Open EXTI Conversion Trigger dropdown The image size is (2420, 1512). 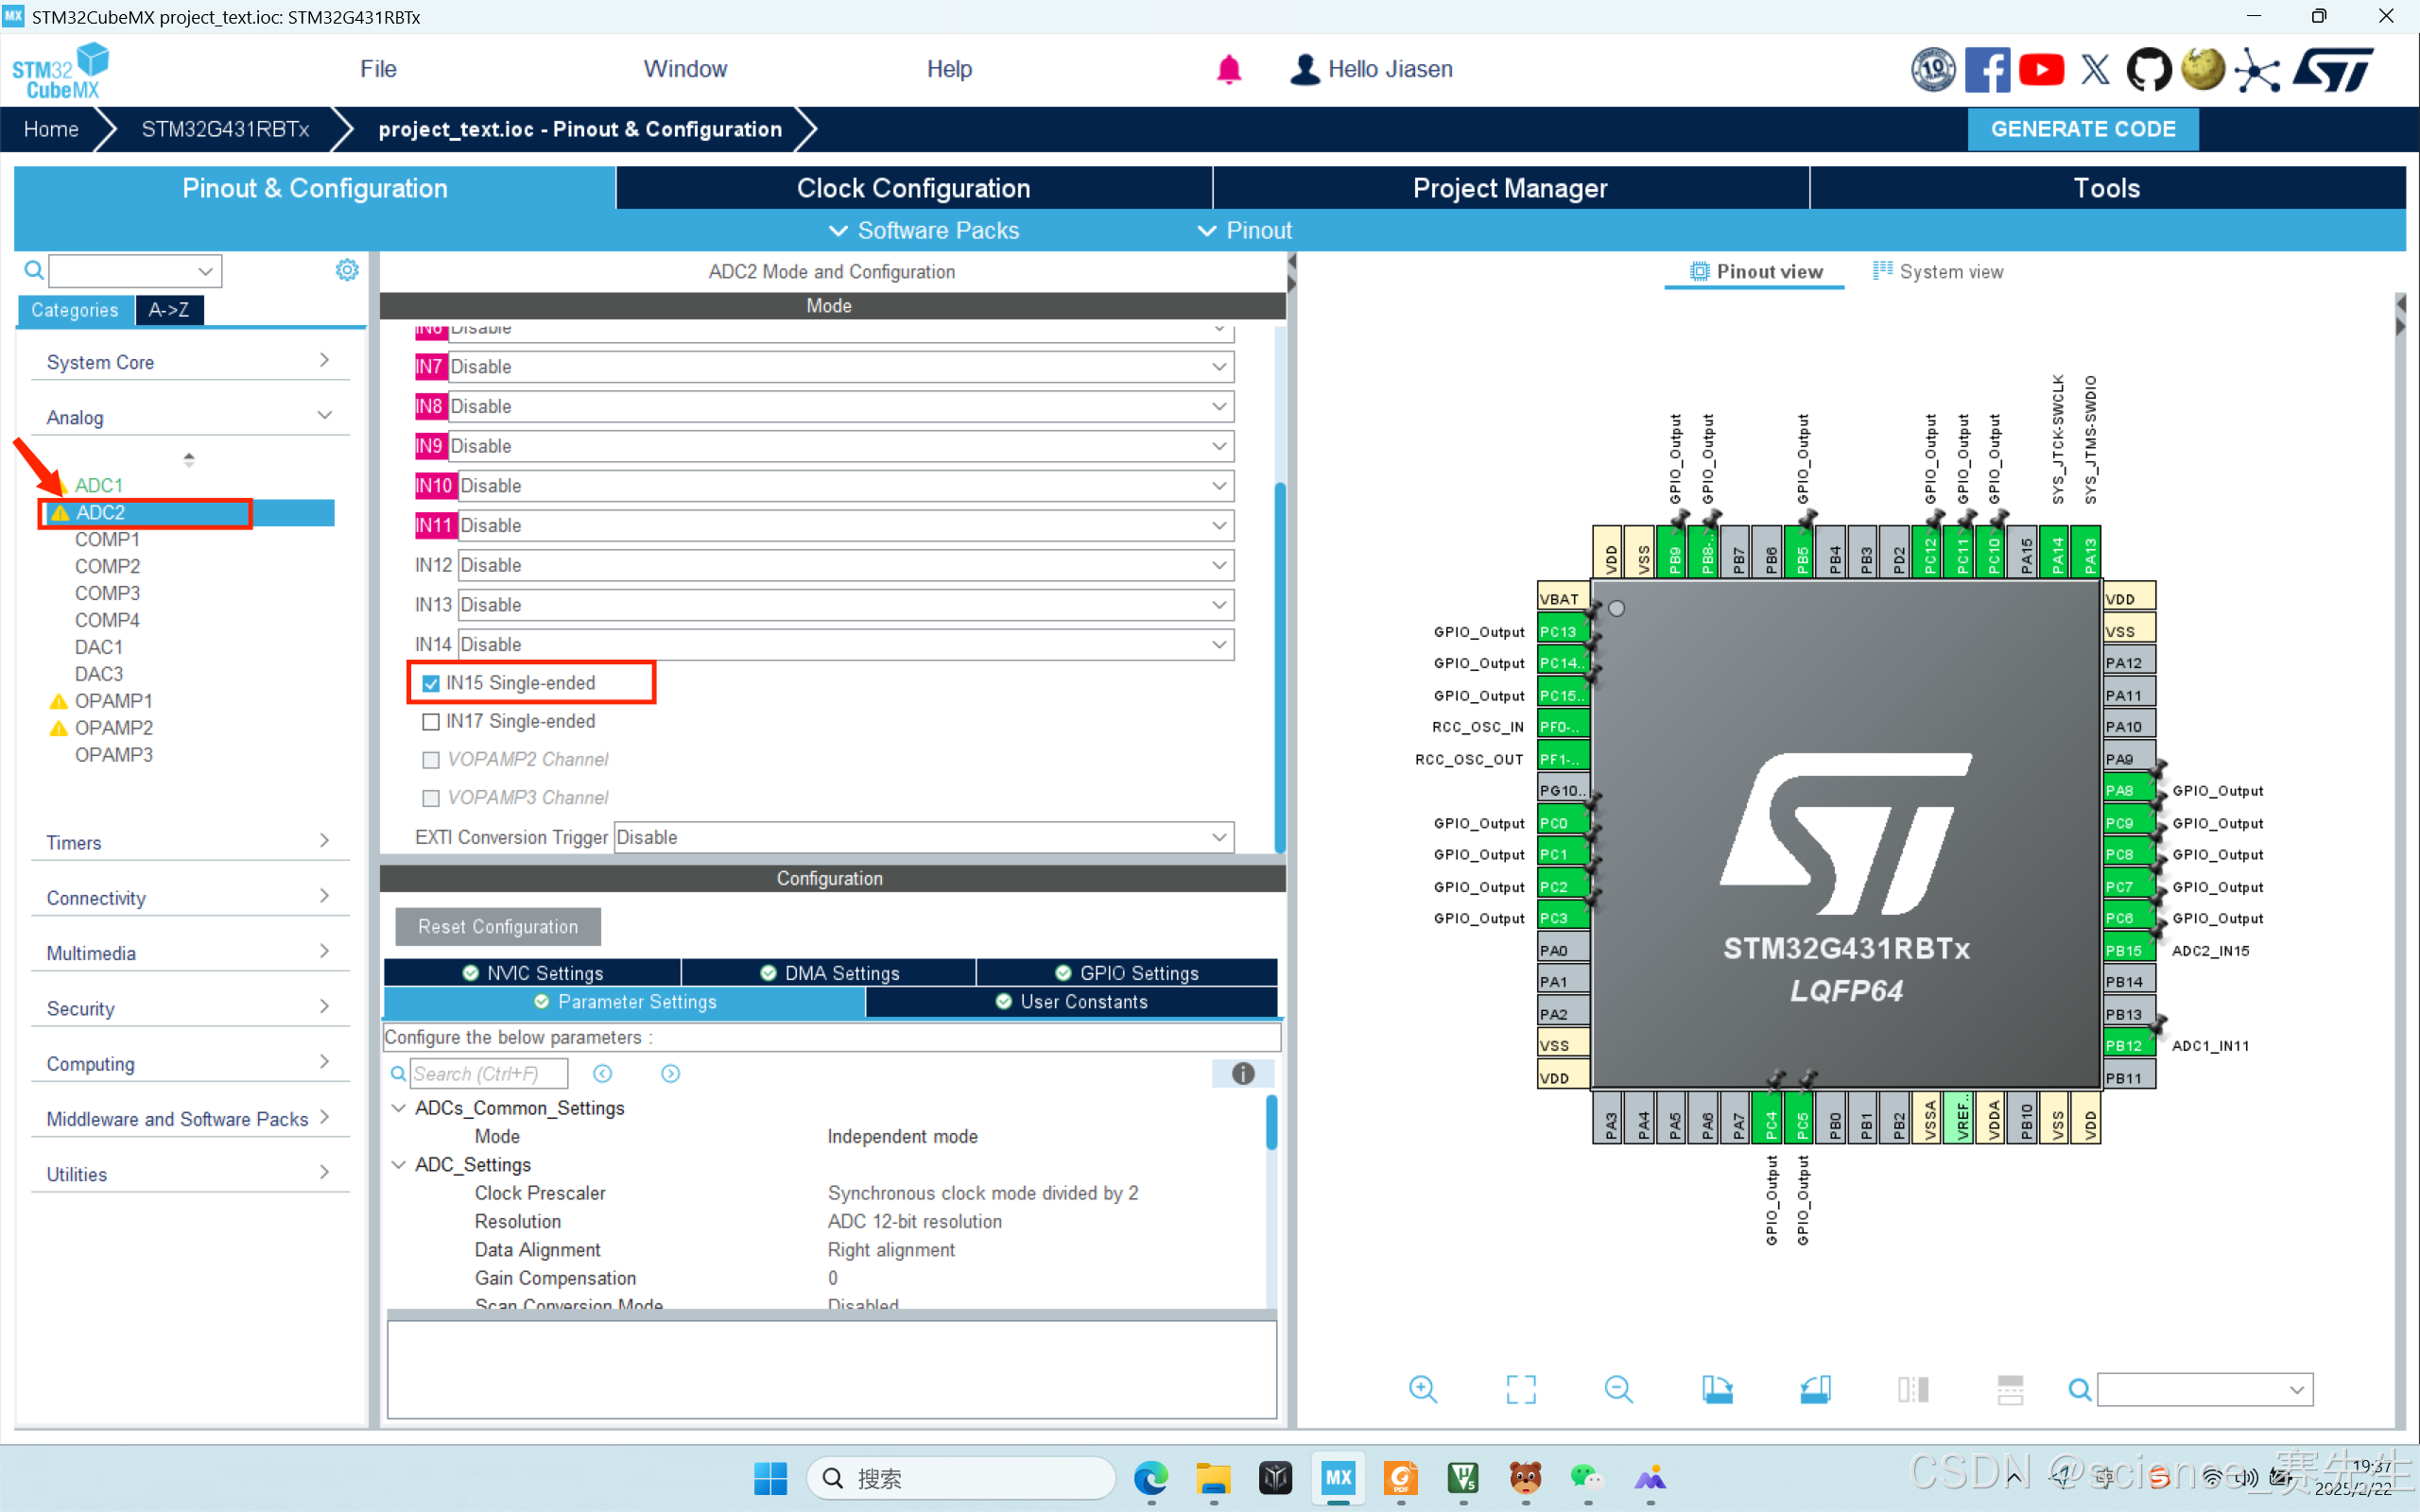[923, 837]
